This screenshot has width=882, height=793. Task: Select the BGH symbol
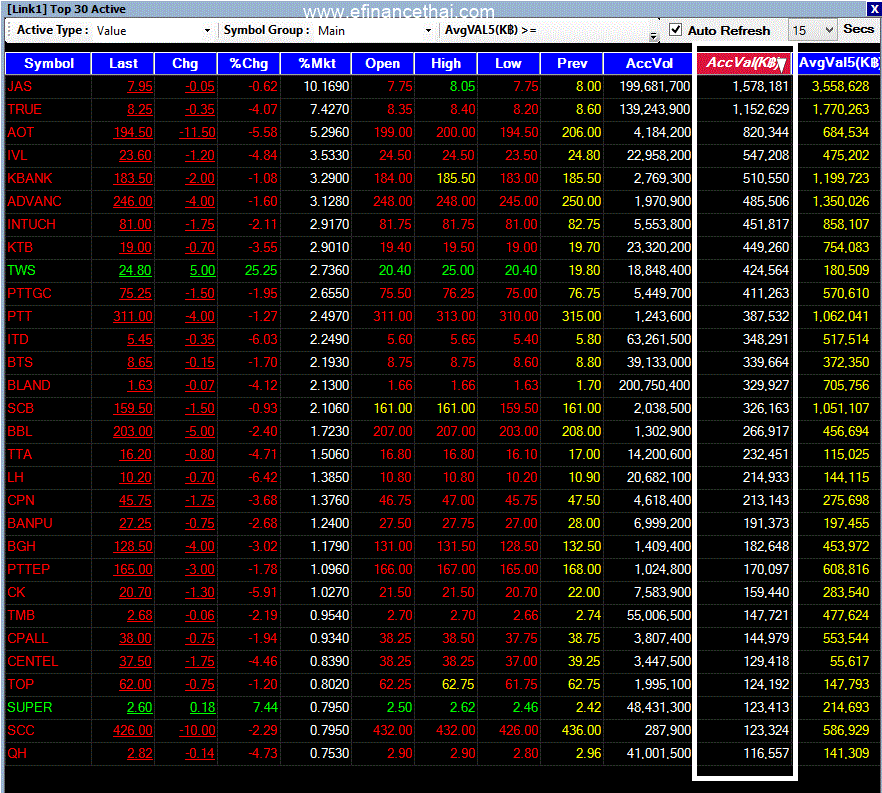point(21,547)
